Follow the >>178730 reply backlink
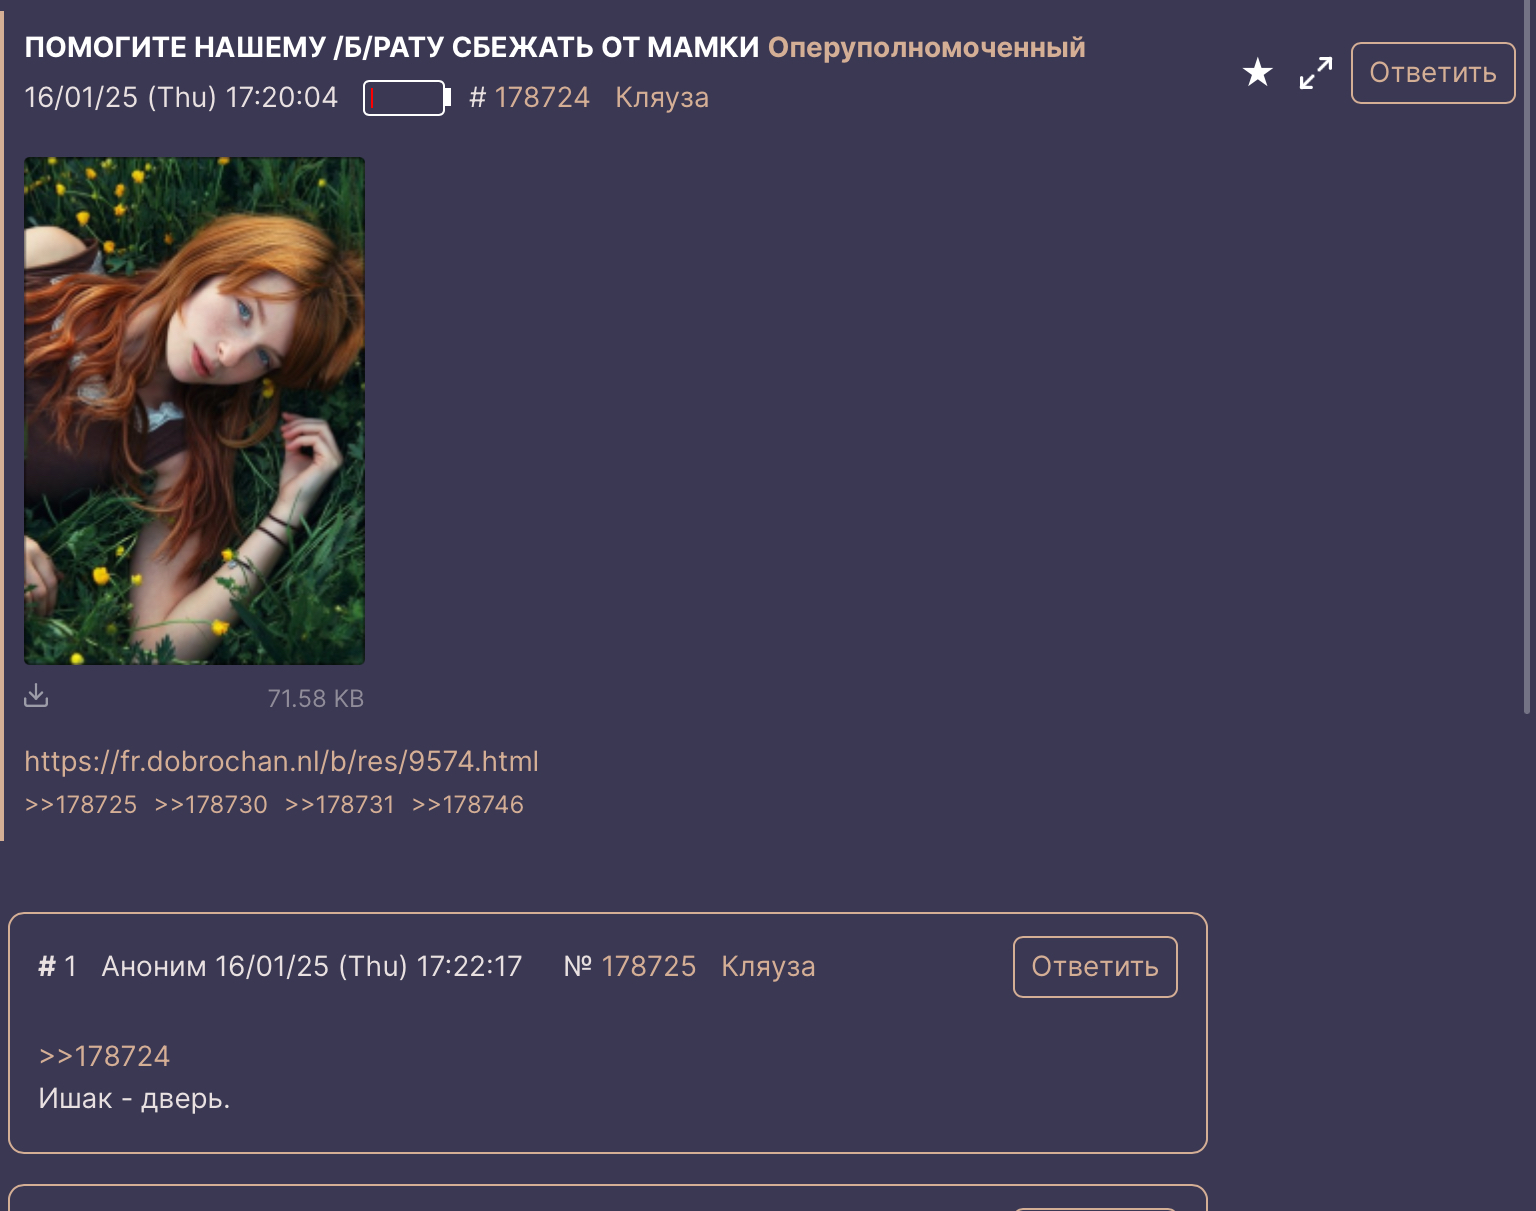This screenshot has height=1211, width=1536. 211,805
